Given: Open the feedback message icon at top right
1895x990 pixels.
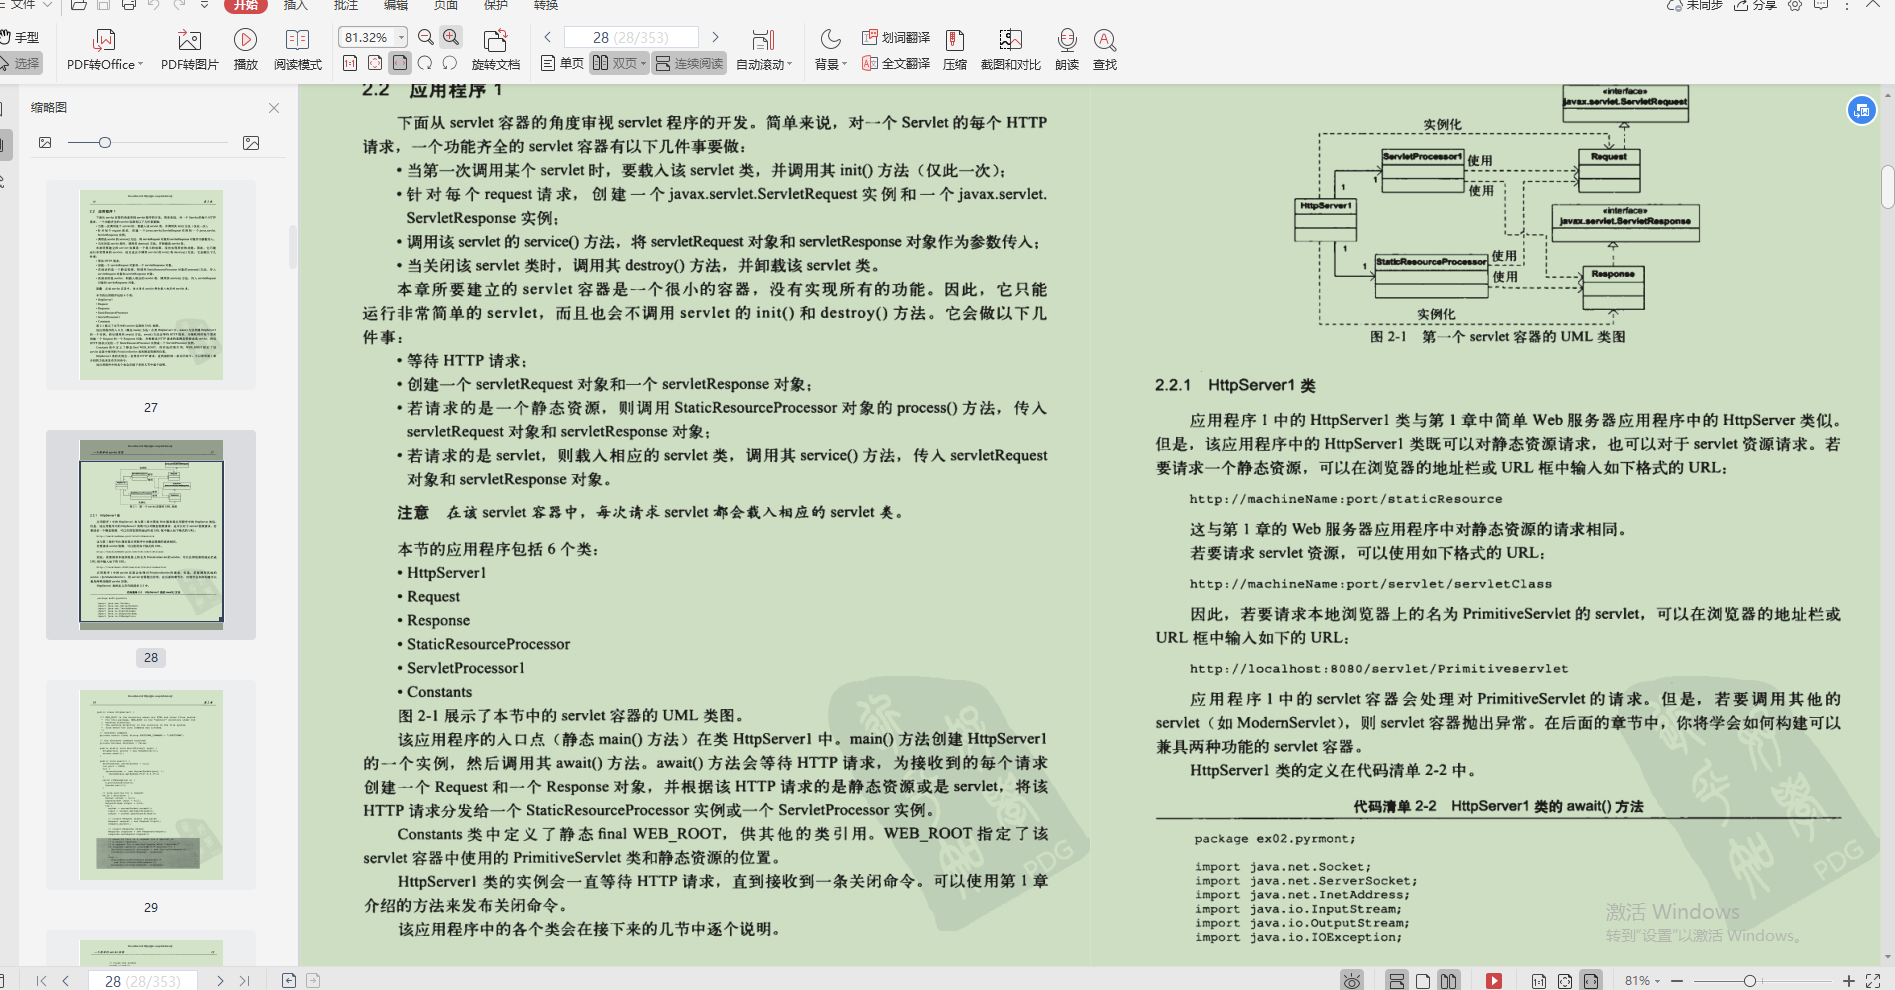Looking at the screenshot, I should click(1821, 5).
